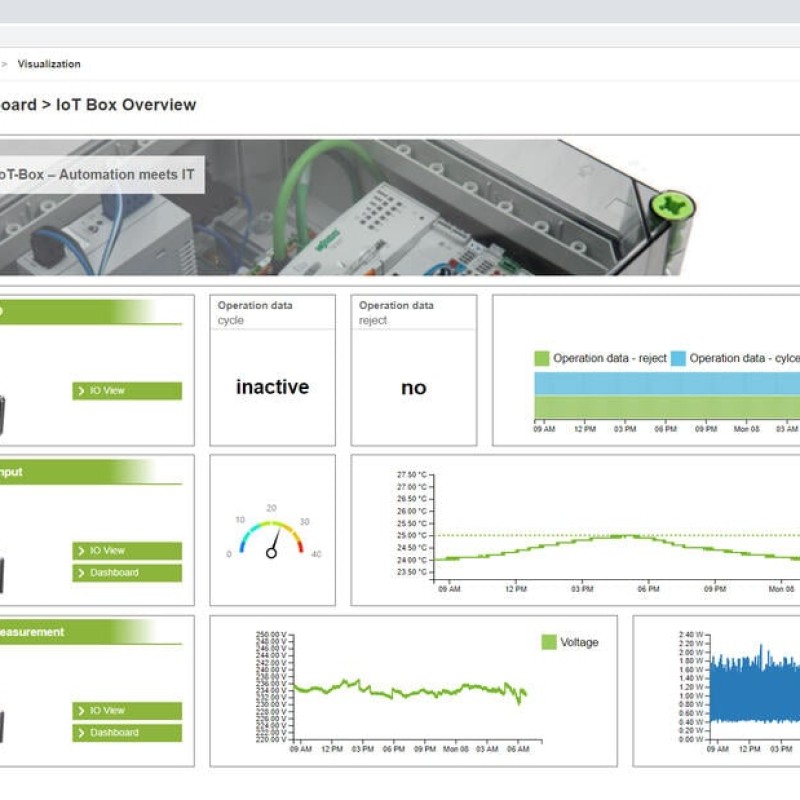
Task: Toggle the green Operation data - reject legend swatch
Action: tap(542, 358)
